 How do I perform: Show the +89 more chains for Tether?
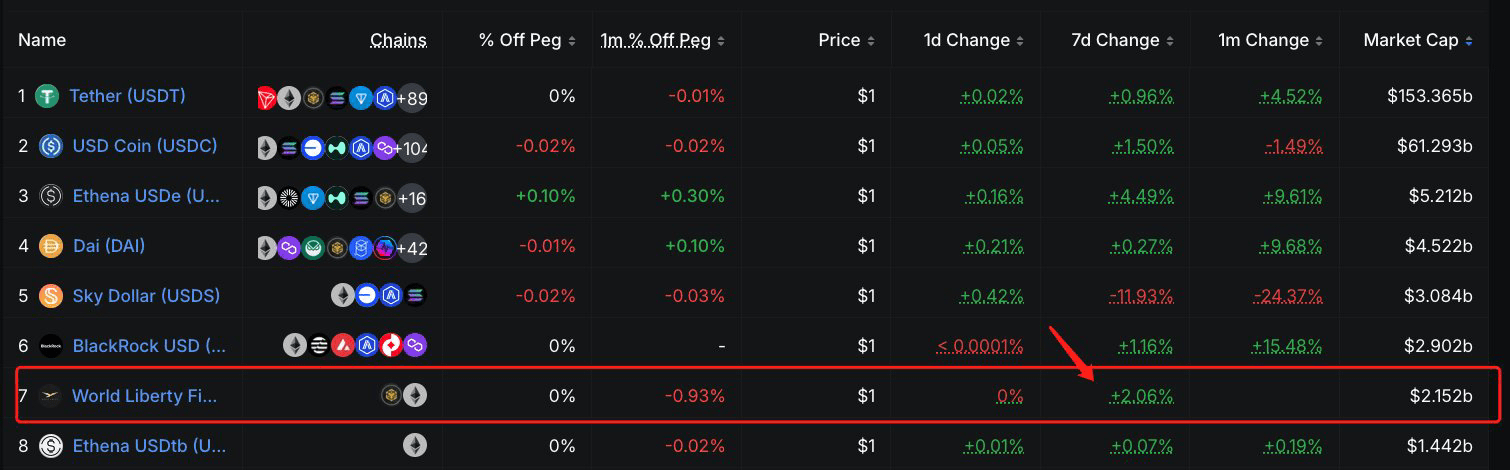[x=412, y=98]
